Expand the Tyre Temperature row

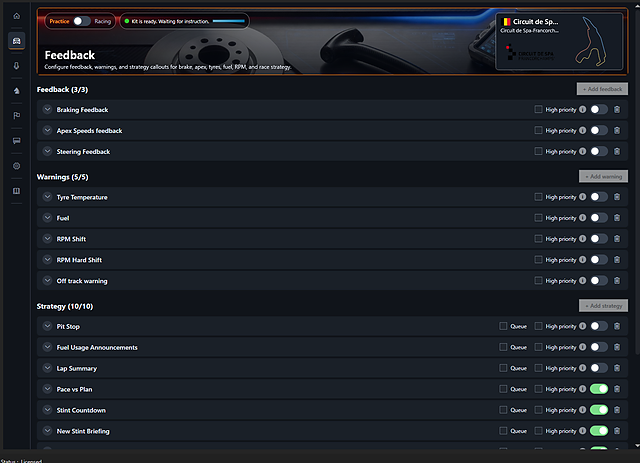(x=47, y=197)
